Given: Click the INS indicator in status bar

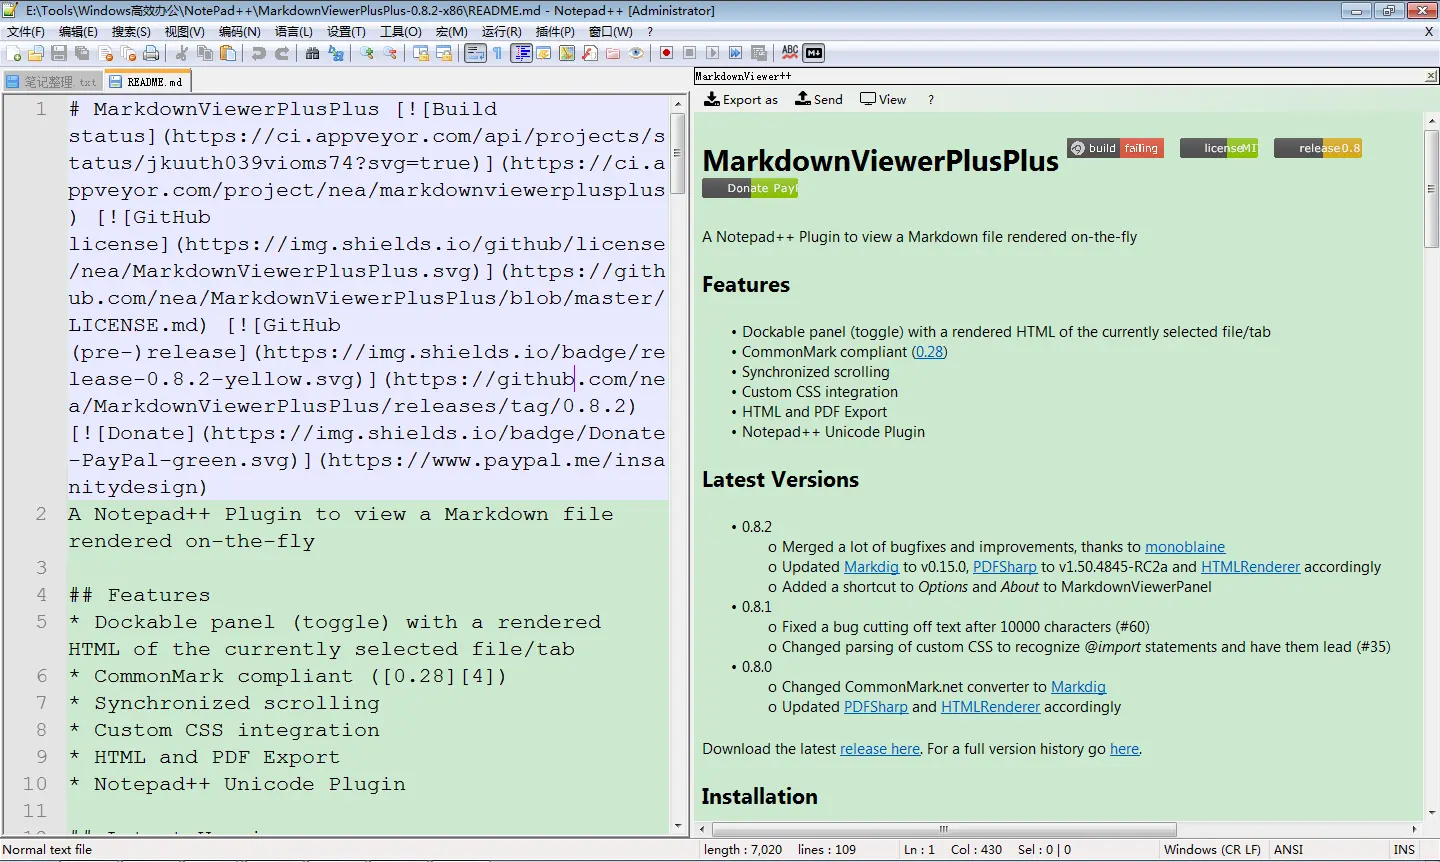Looking at the screenshot, I should [x=1404, y=850].
